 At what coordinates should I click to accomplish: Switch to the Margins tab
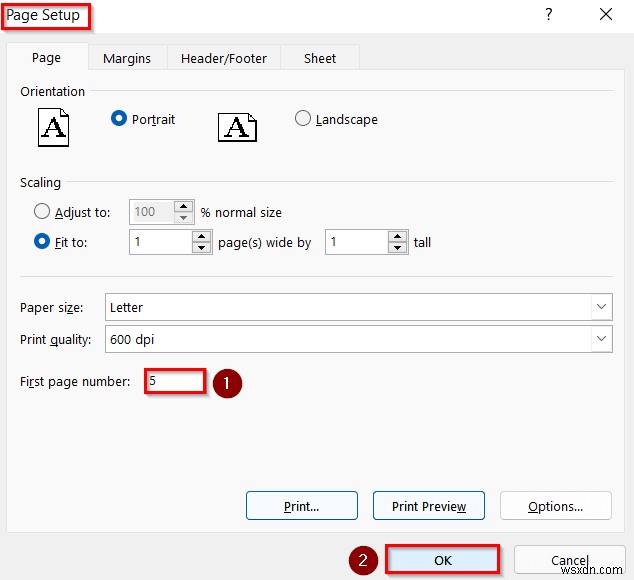point(127,58)
